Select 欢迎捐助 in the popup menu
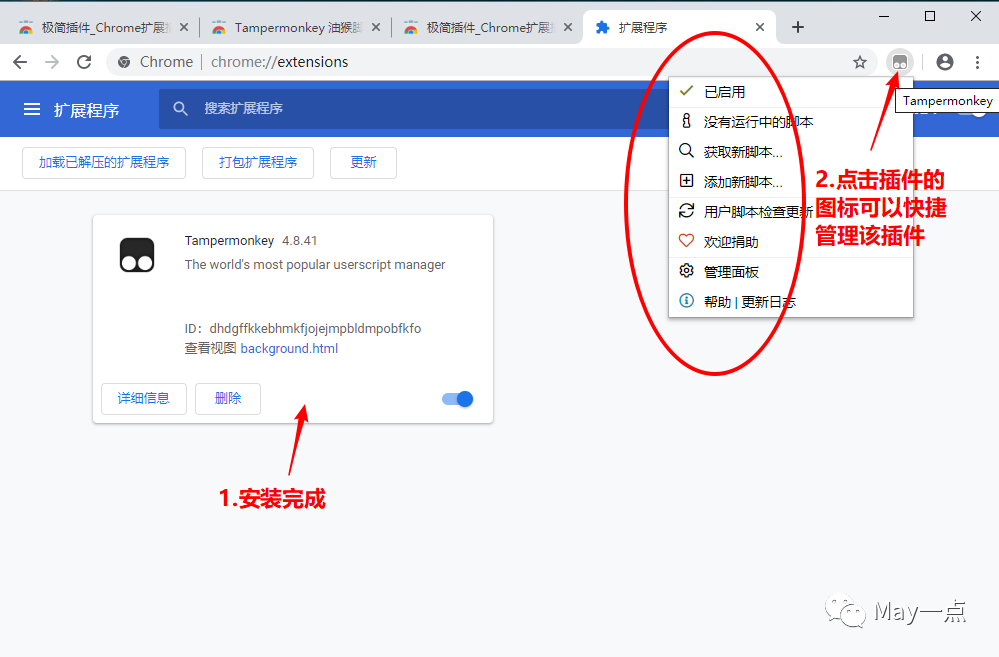Viewport: 999px width, 657px height. coord(791,242)
